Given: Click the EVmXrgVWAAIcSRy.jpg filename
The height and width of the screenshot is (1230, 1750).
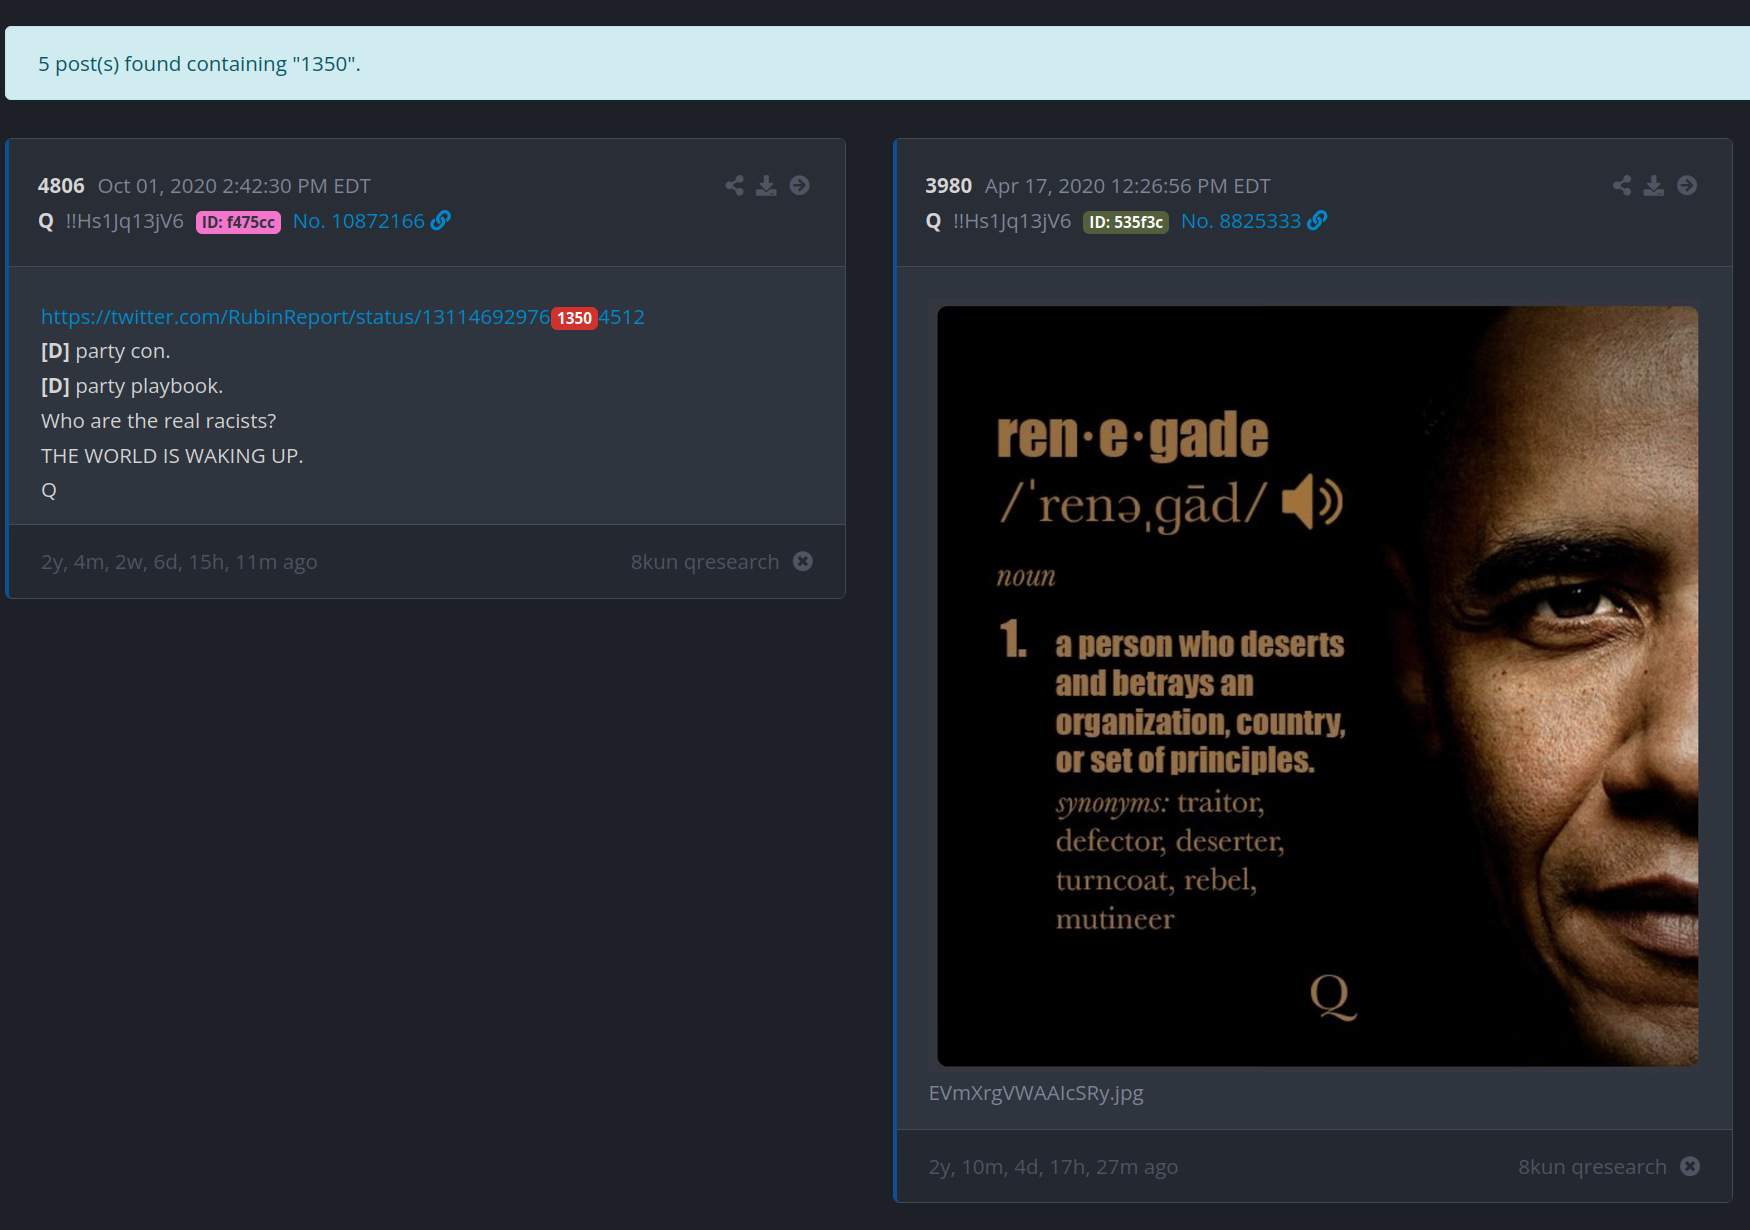Looking at the screenshot, I should point(1036,1093).
